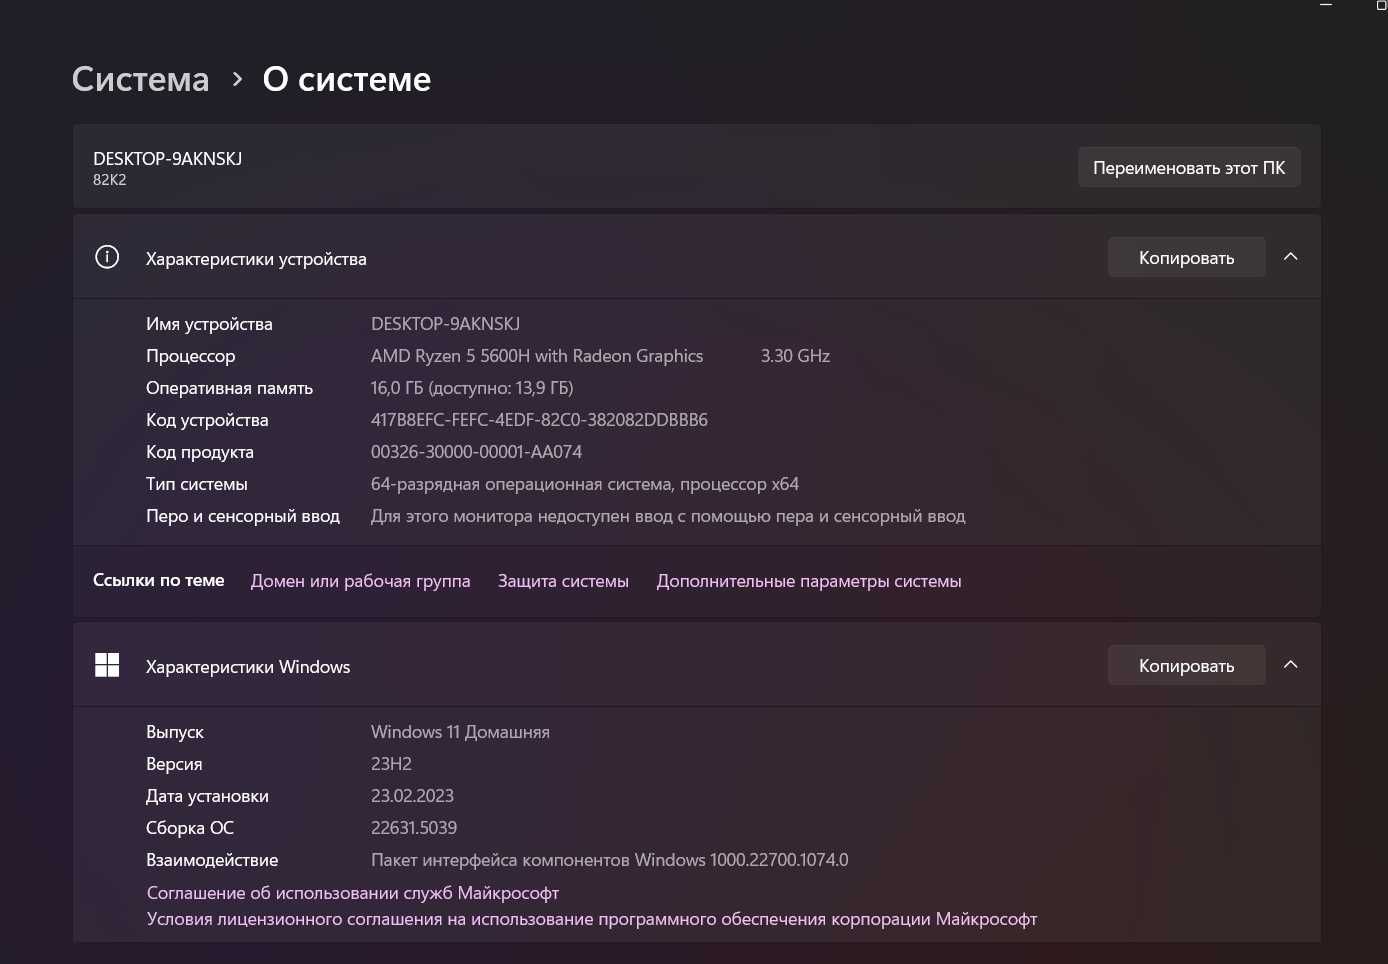This screenshot has height=964, width=1388.
Task: Click the install date 23.02.2023
Action: pos(412,796)
